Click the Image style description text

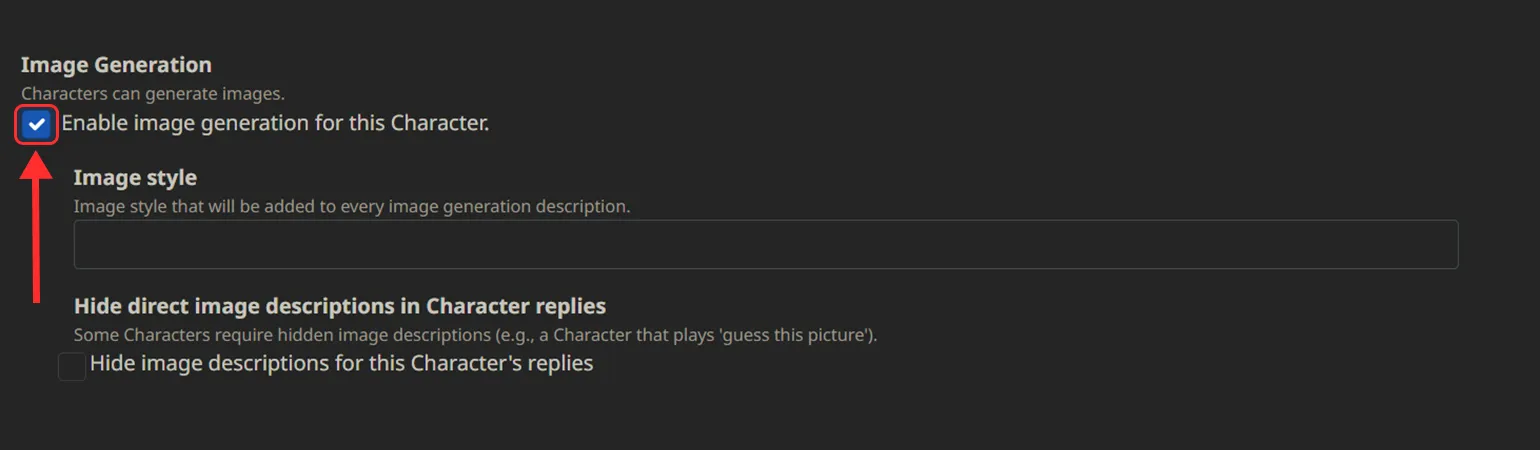tap(352, 207)
